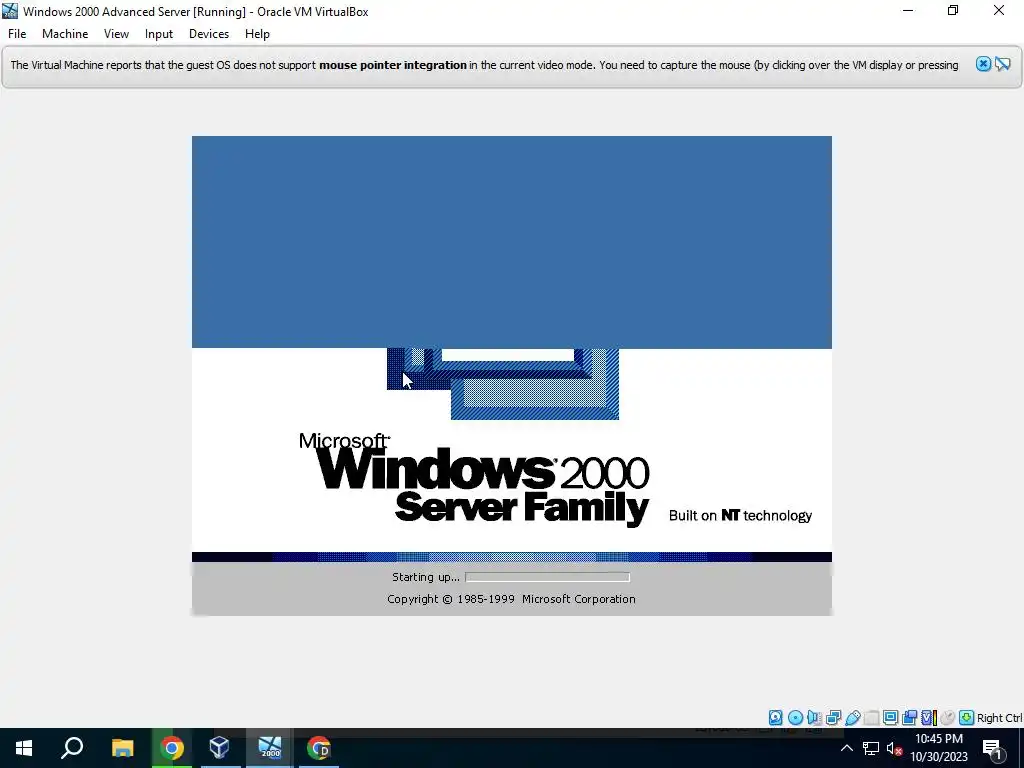
Task: Open the Action Center notifications
Action: [993, 748]
